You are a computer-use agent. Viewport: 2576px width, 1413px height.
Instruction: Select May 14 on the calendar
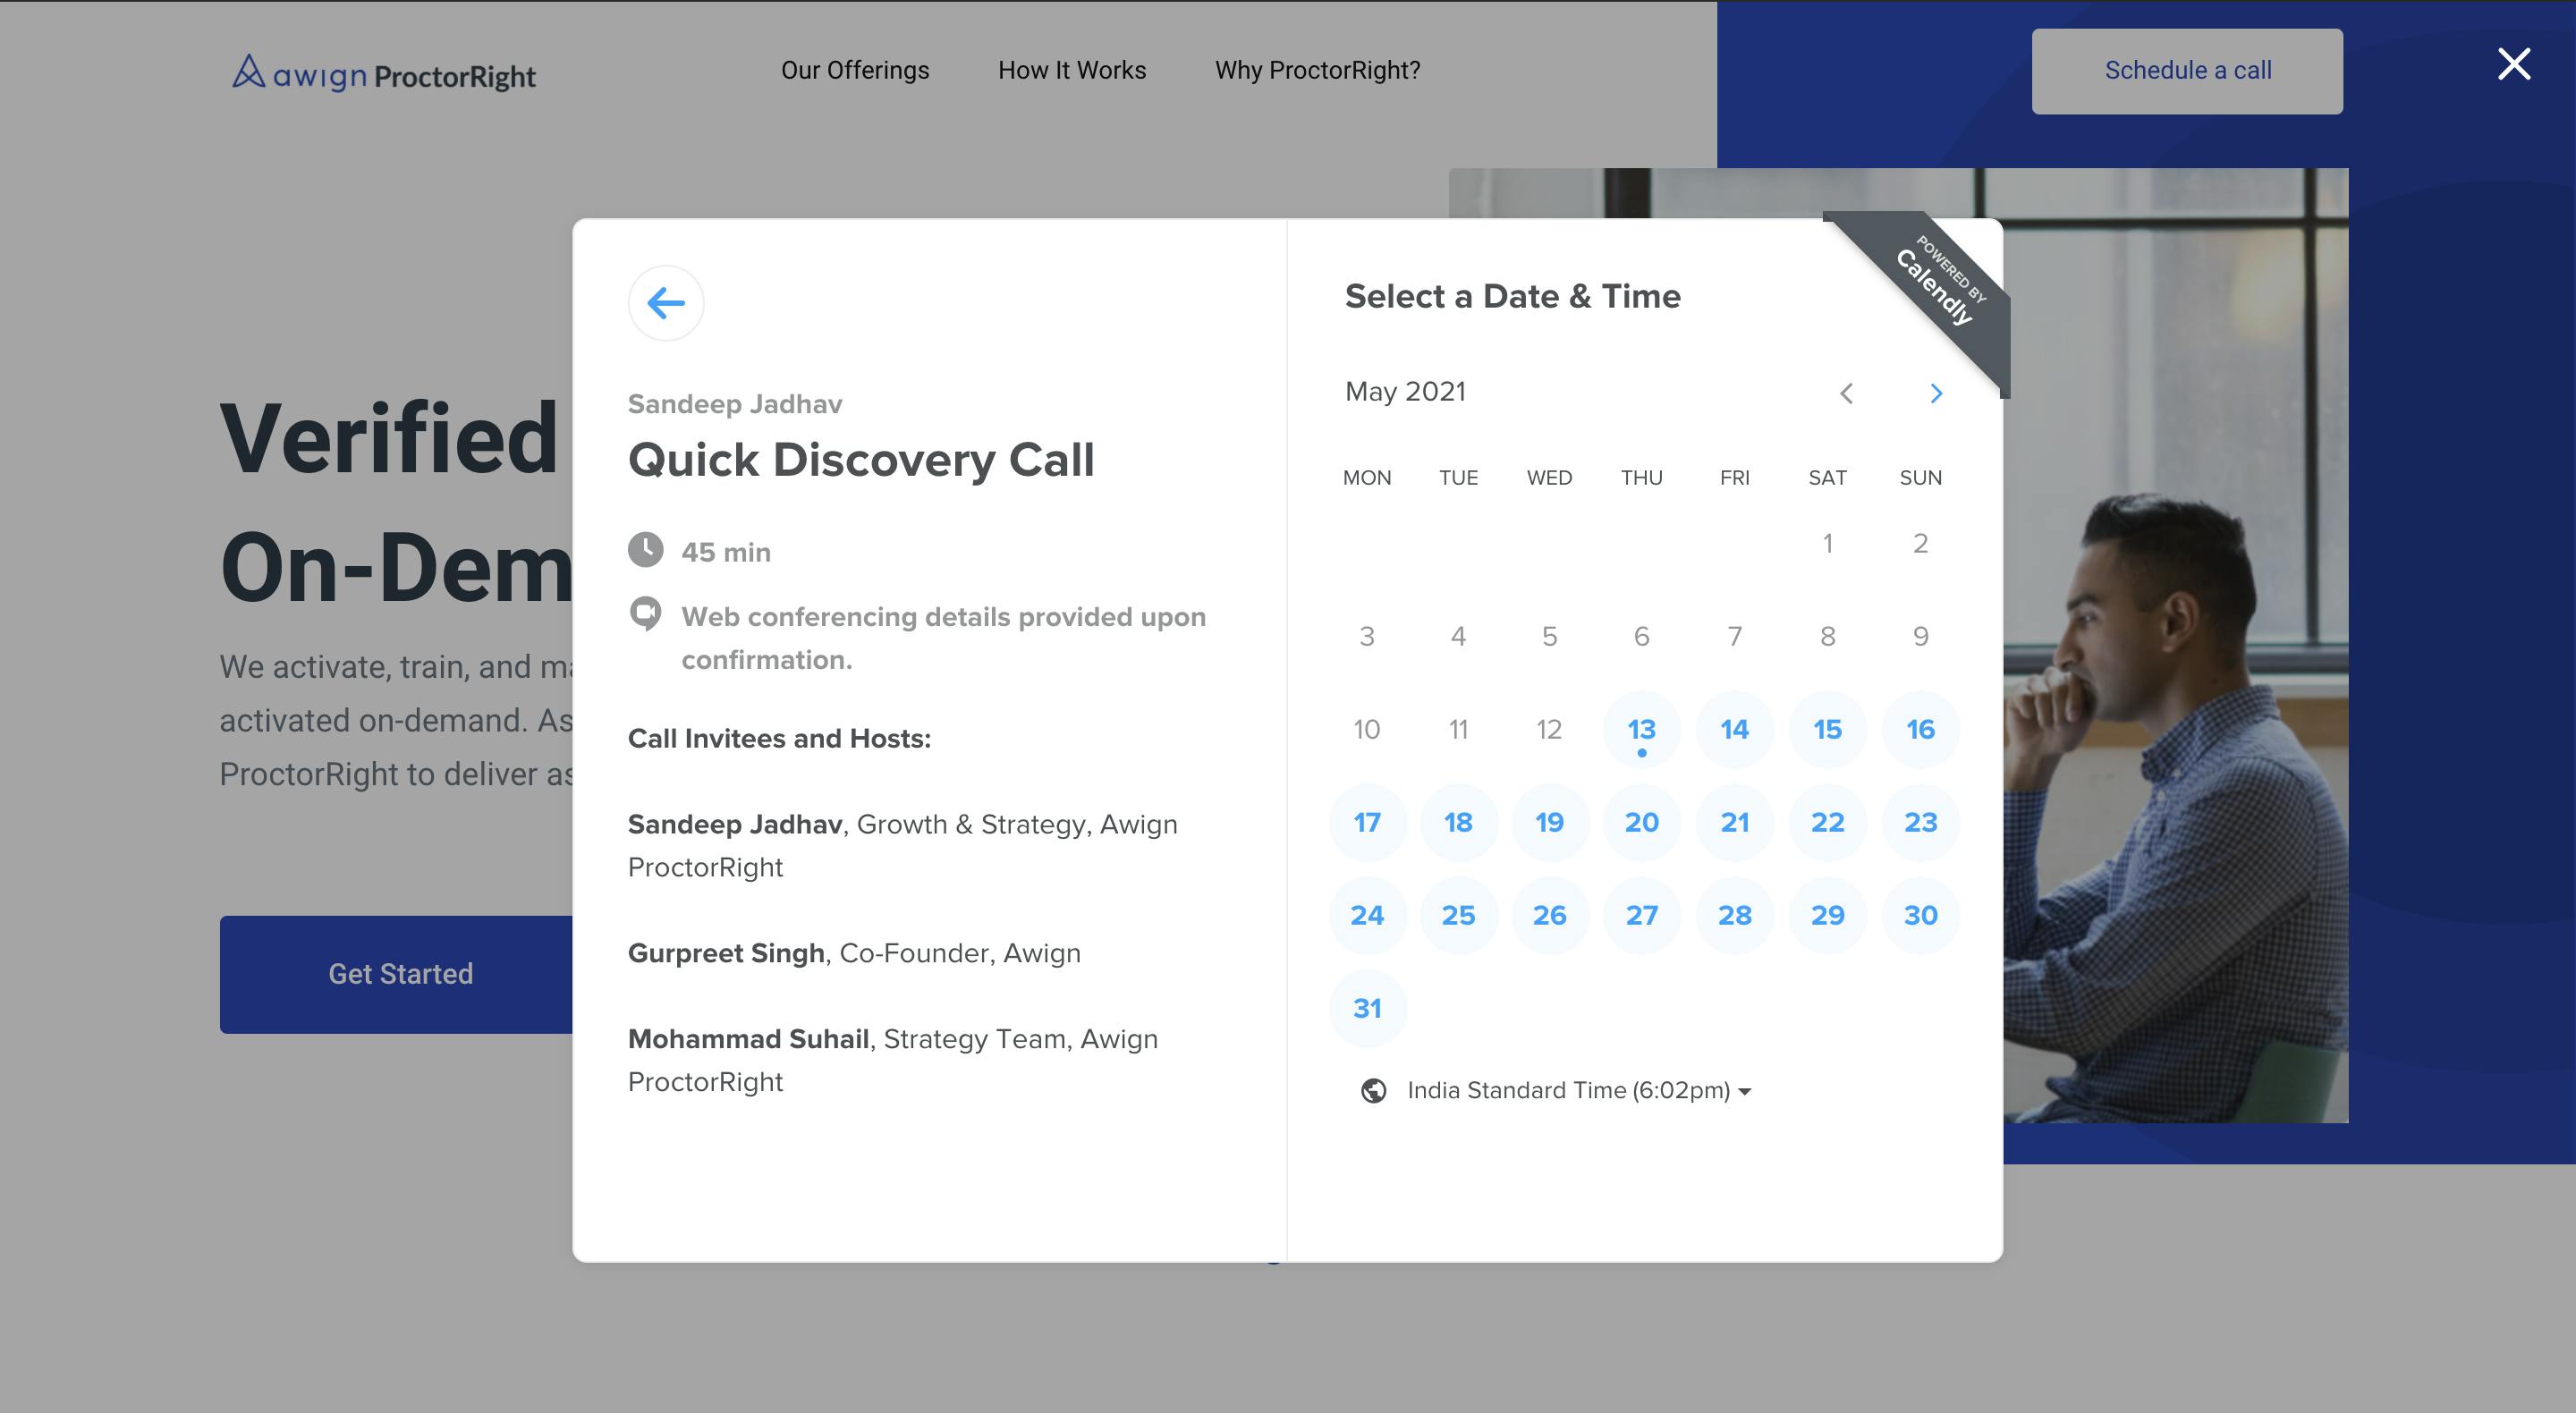click(x=1734, y=729)
